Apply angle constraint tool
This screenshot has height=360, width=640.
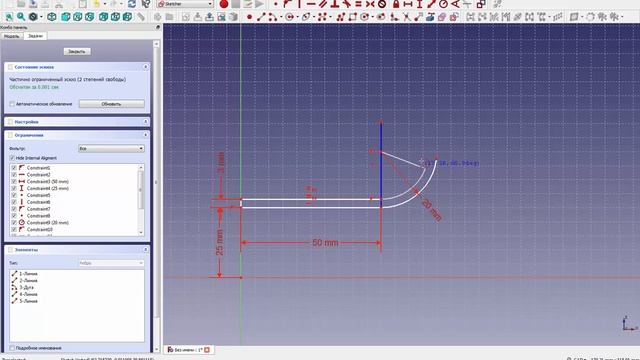tap(455, 4)
